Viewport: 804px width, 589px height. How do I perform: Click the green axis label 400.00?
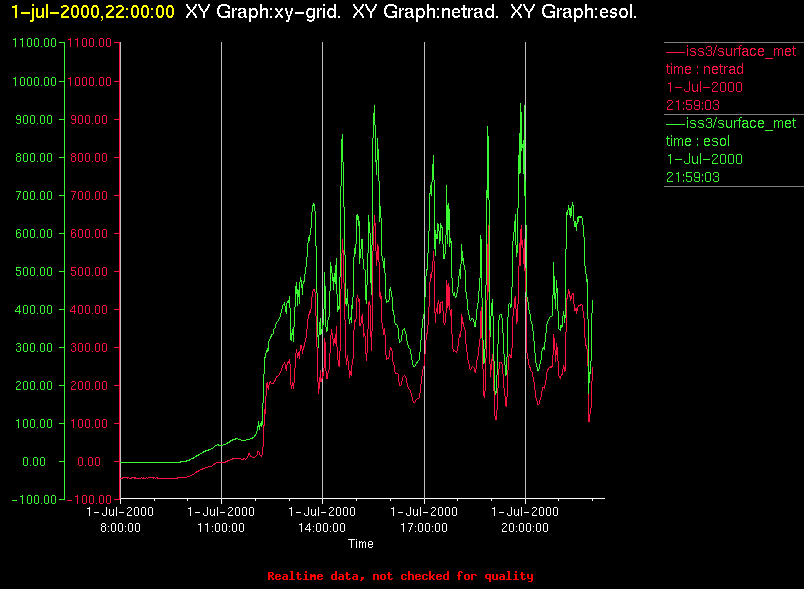pos(34,310)
